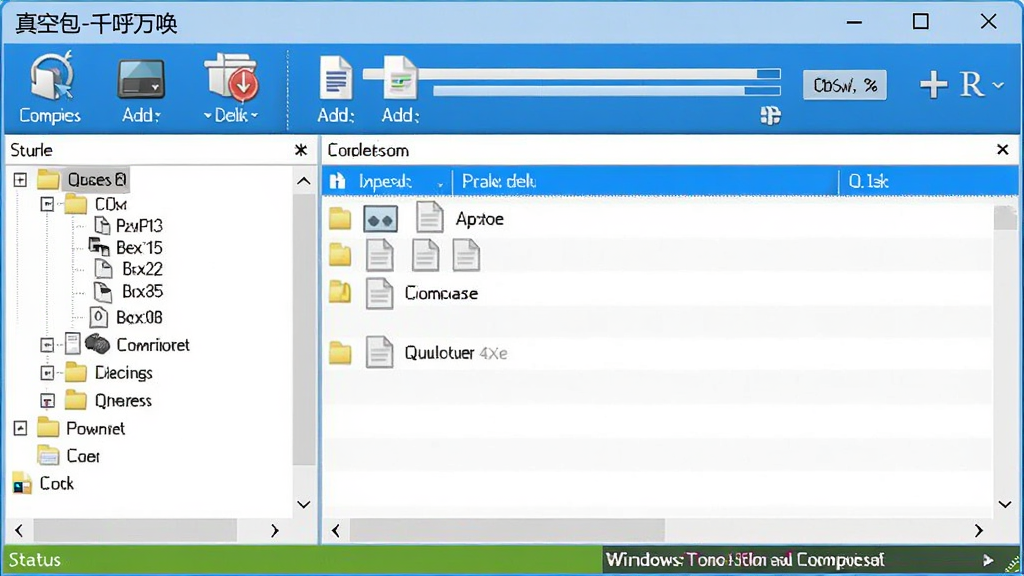Screen dimensions: 1024x576
Task: Toggle the Comrioret node expander
Action: pyautogui.click(x=47, y=345)
